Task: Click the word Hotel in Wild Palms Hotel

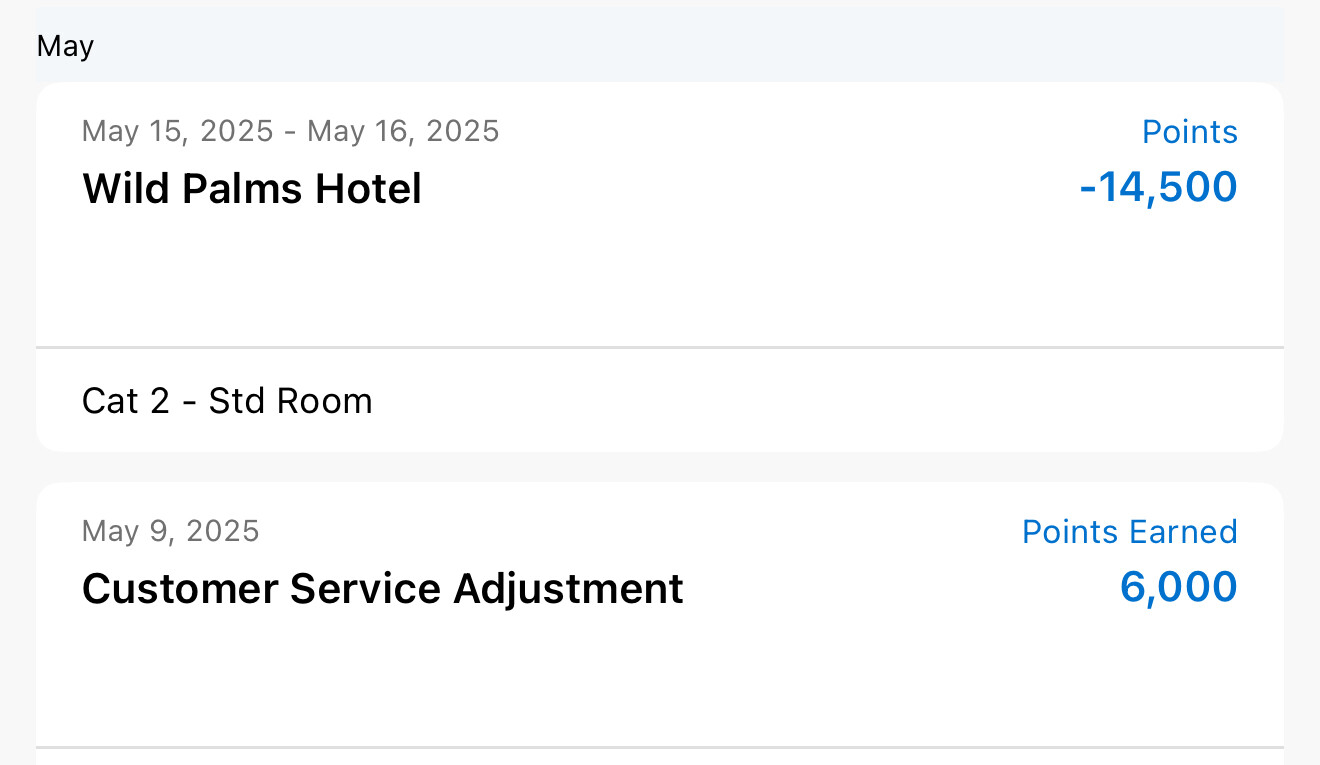Action: tap(368, 188)
